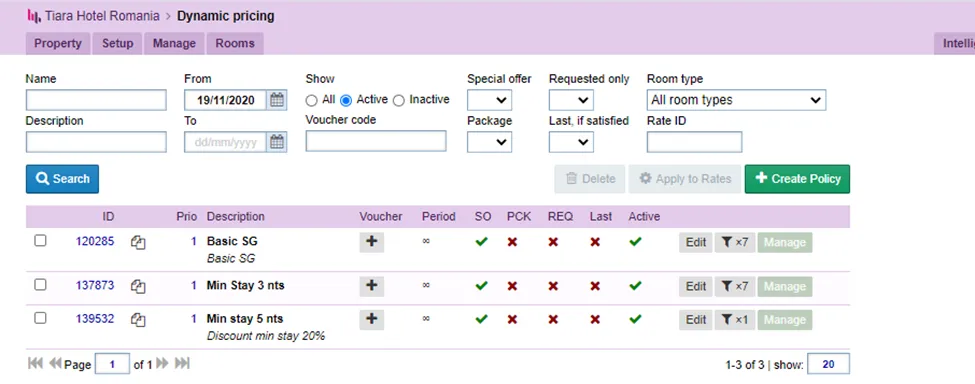Open the From date calendar picker
Viewport: 975px width, 384px height.
[277, 100]
